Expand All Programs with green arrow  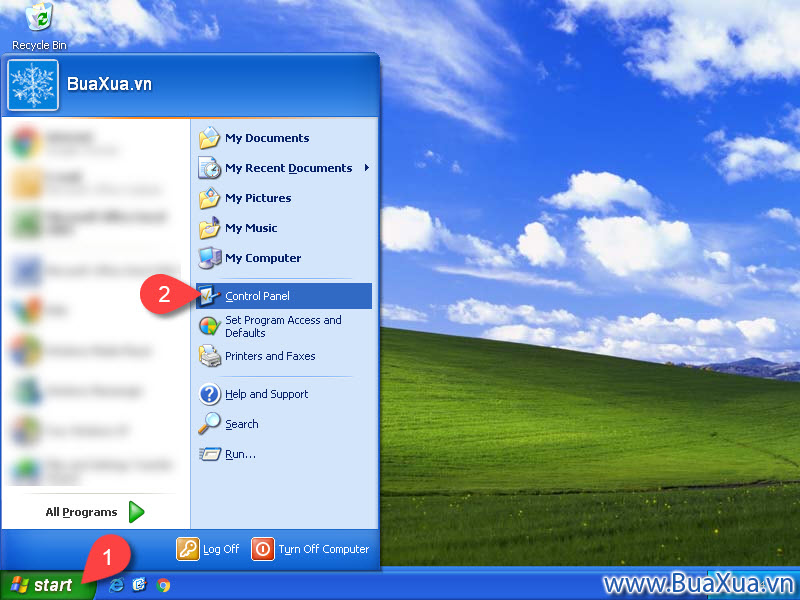coord(137,512)
